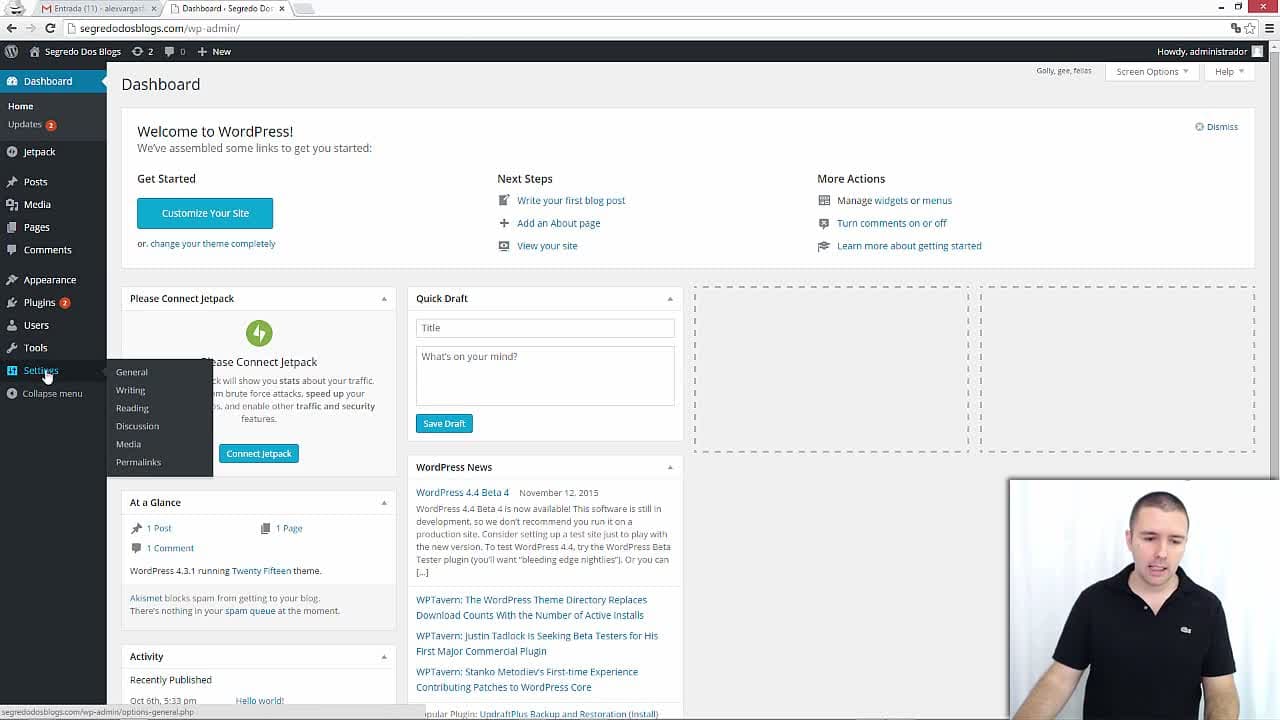Click the bookmark star in address bar
The width and height of the screenshot is (1280, 720).
[x=1250, y=28]
